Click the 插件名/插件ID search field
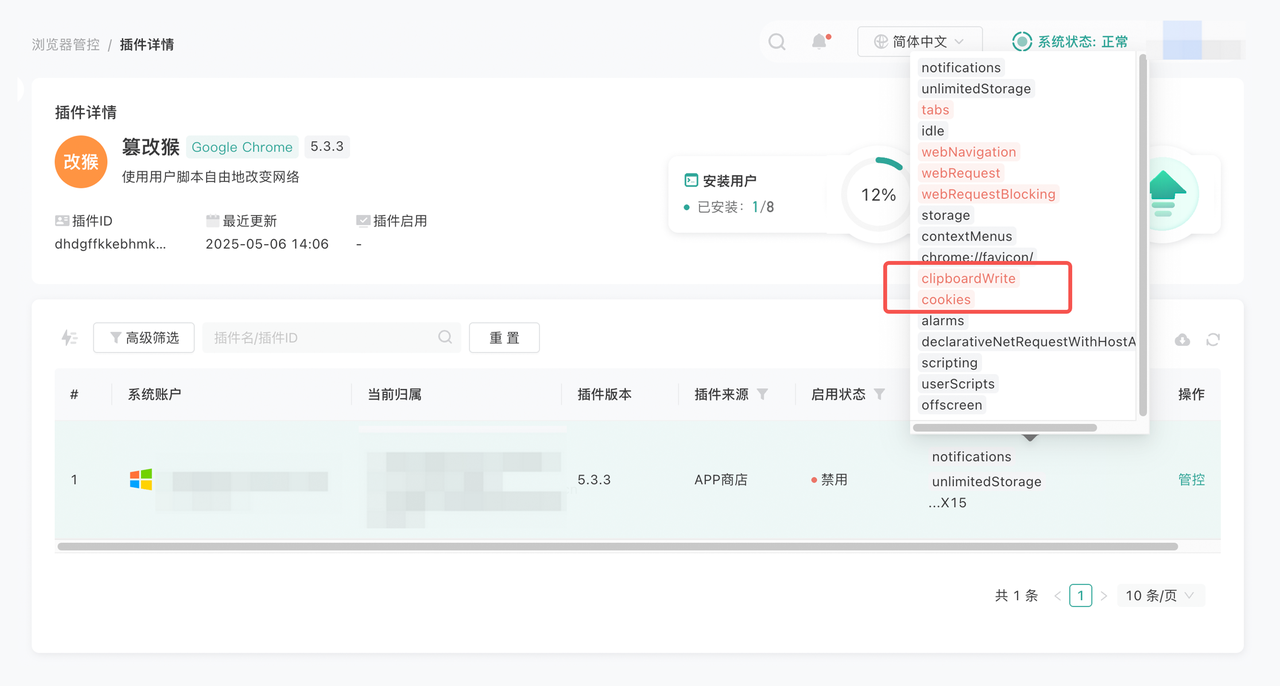Image resolution: width=1280 pixels, height=686 pixels. [320, 338]
